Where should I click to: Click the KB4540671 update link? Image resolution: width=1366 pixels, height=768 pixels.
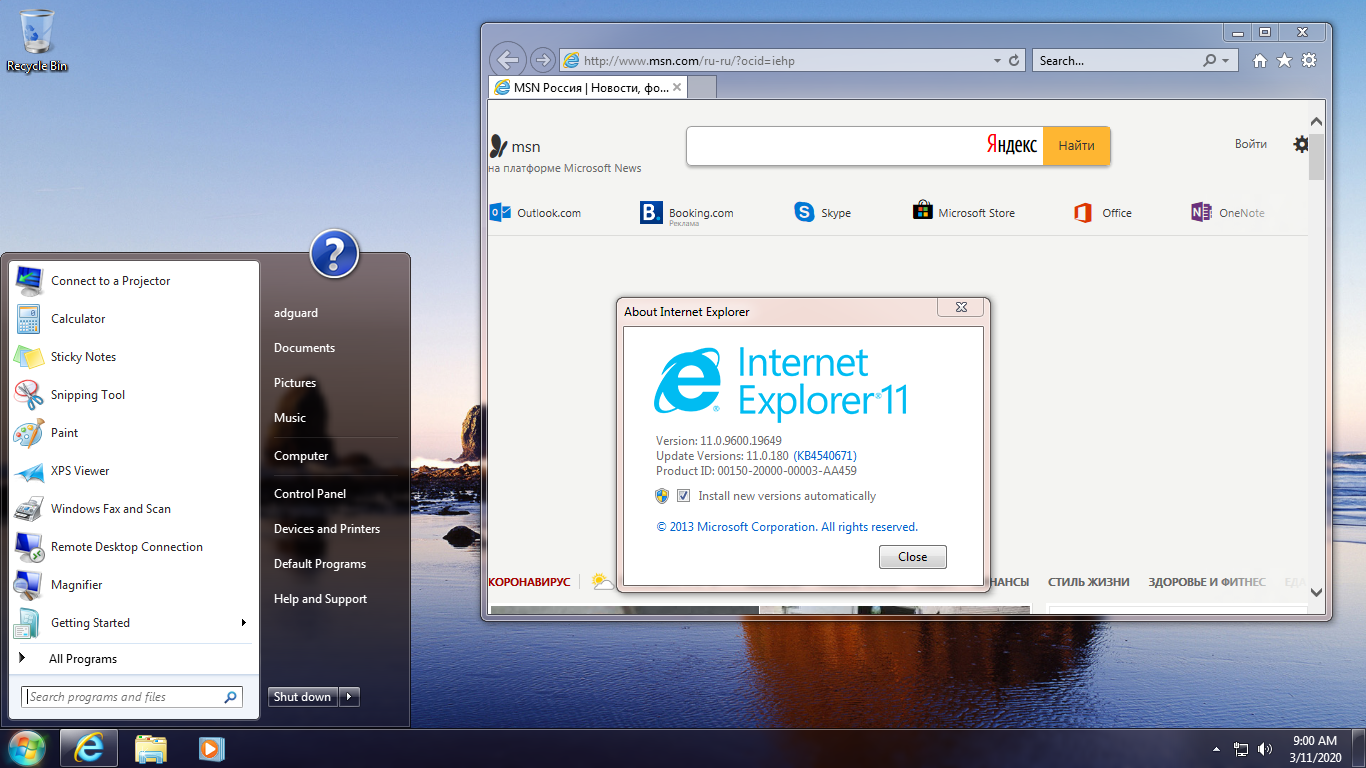[x=825, y=456]
